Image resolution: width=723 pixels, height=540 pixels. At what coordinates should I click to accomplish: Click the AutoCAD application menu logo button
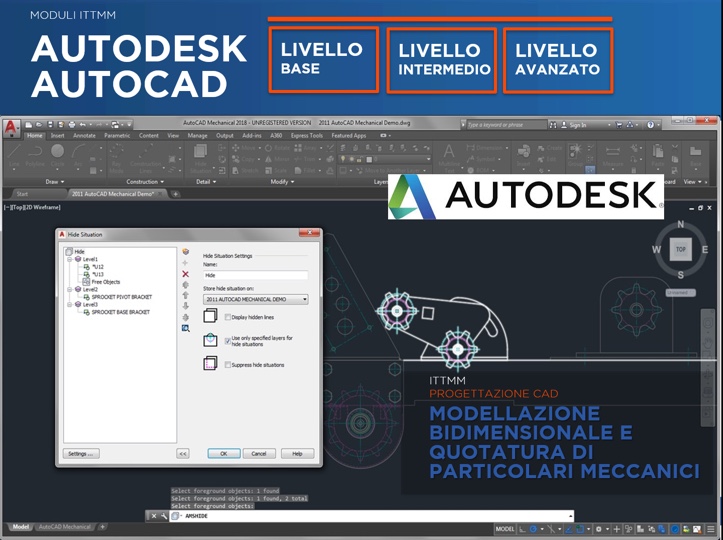click(11, 127)
